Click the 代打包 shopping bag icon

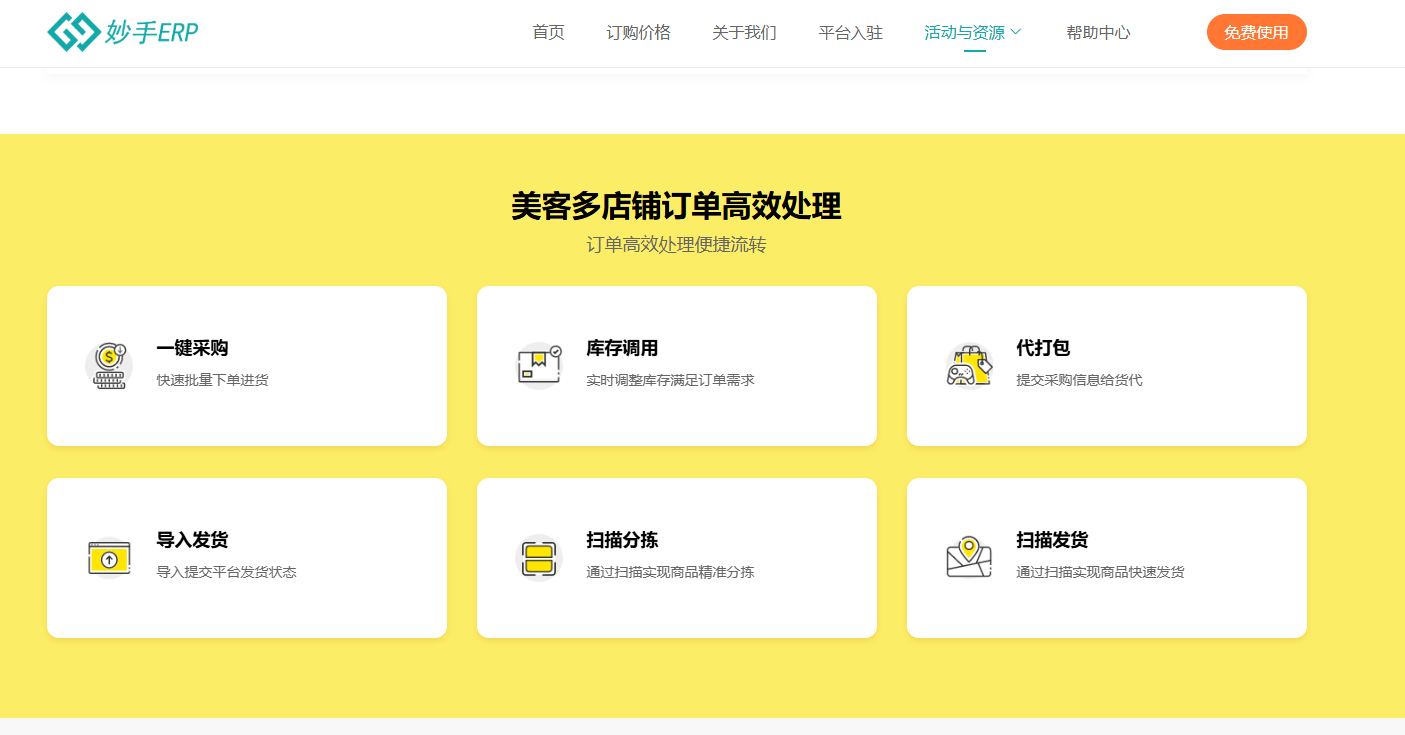point(968,365)
